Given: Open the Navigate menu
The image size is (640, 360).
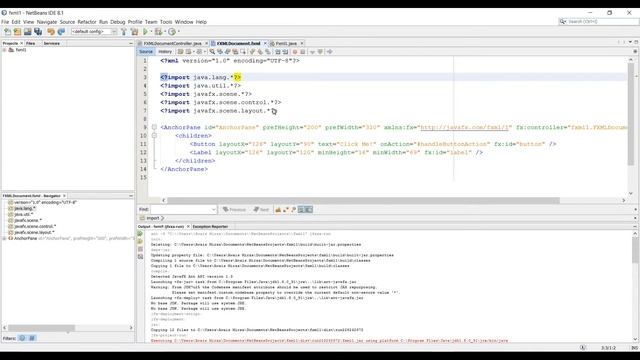Looking at the screenshot, I should (x=47, y=22).
